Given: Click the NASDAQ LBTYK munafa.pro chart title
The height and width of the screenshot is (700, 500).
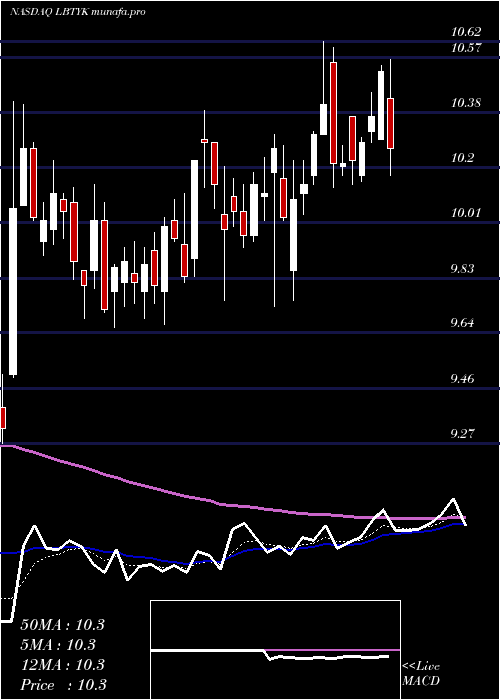Looking at the screenshot, I should [x=78, y=12].
